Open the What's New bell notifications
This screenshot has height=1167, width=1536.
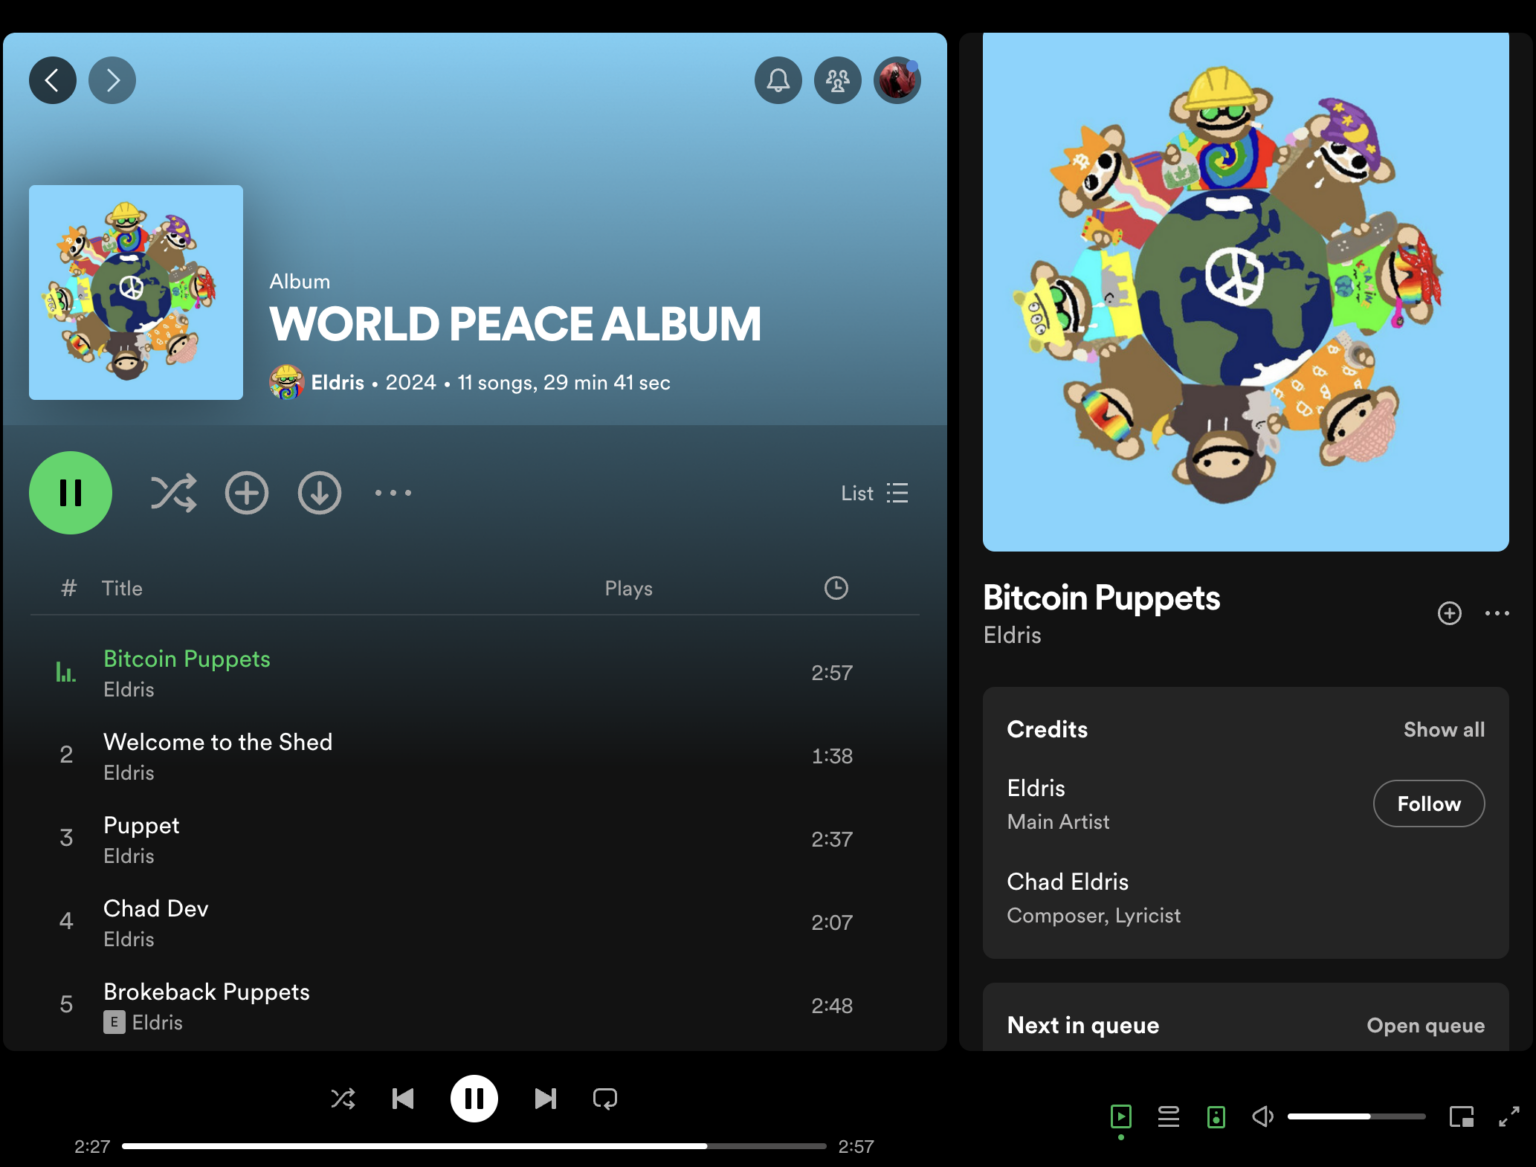click(x=778, y=80)
